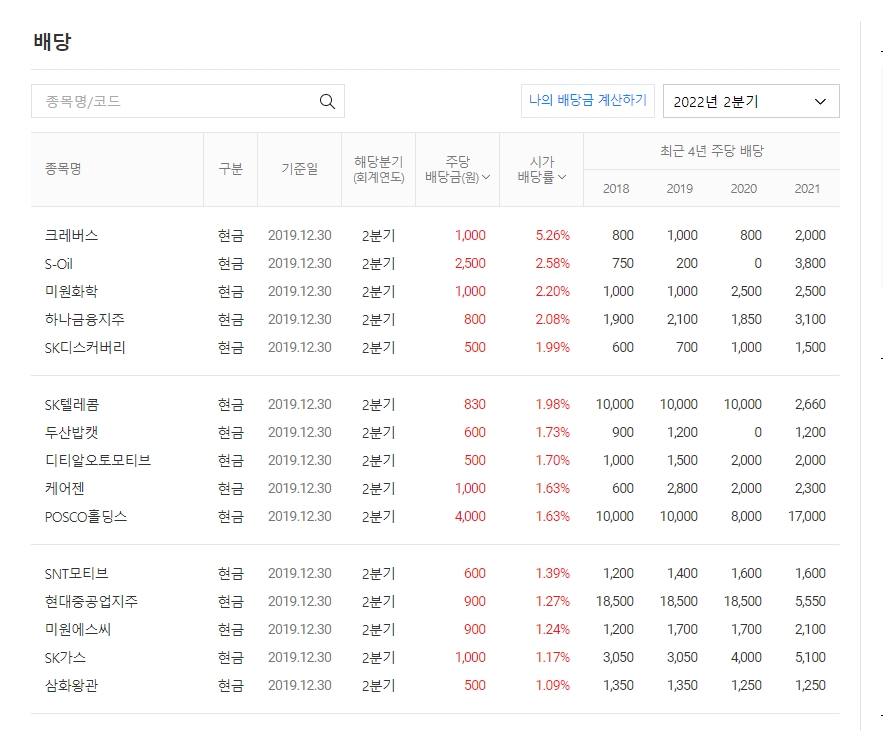
Task: Open stock 두산밥캣
Action: pos(72,433)
